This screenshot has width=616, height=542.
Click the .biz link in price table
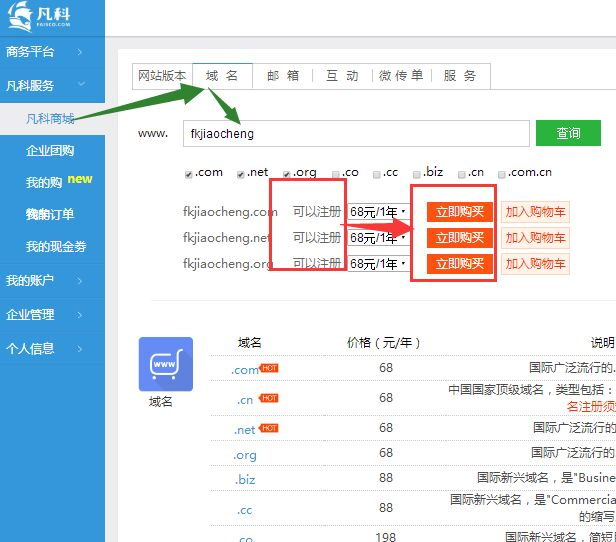click(245, 480)
